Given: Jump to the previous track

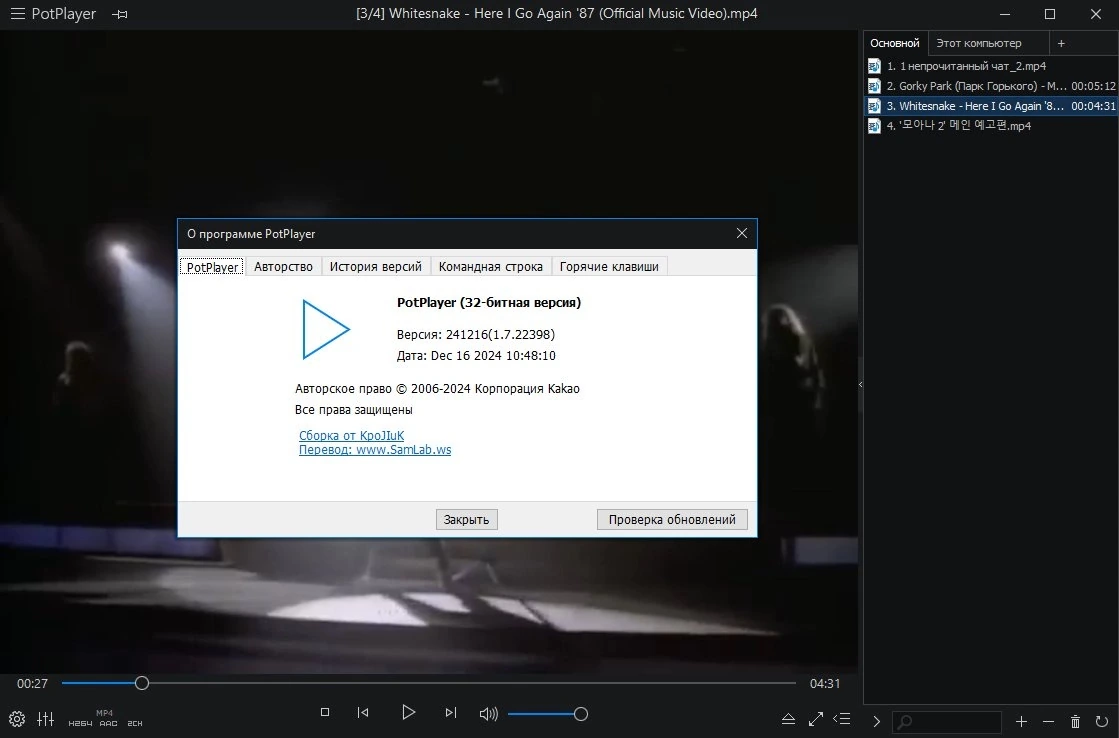Looking at the screenshot, I should point(363,712).
